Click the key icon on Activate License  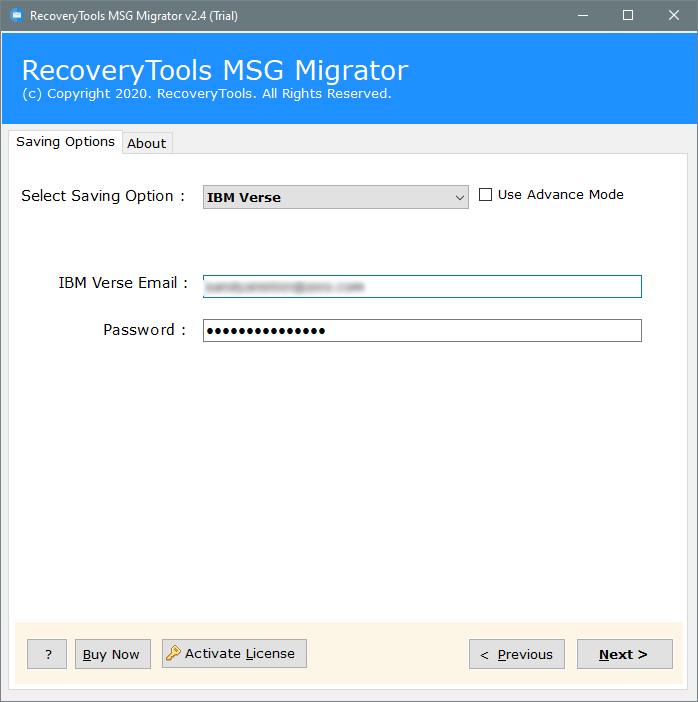click(173, 653)
